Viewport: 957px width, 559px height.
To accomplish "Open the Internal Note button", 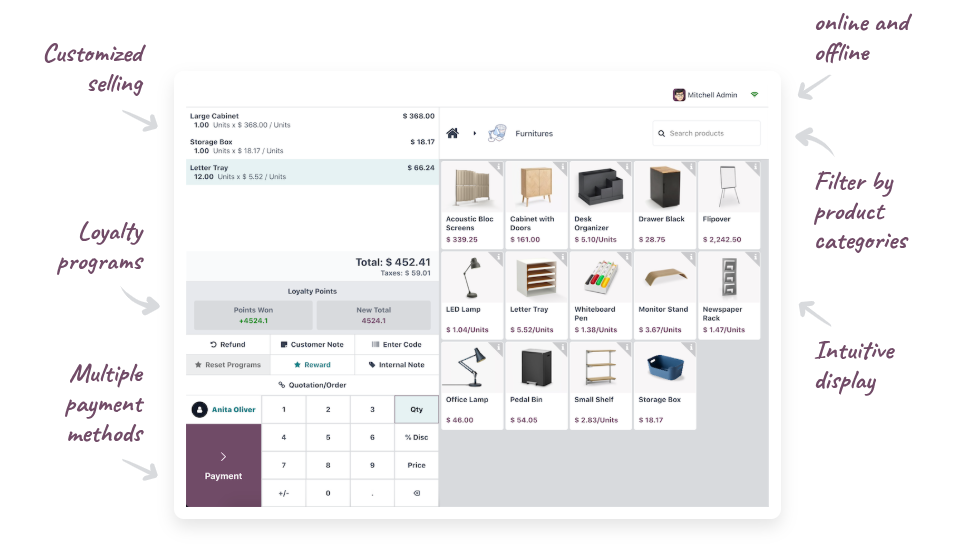I will point(397,364).
